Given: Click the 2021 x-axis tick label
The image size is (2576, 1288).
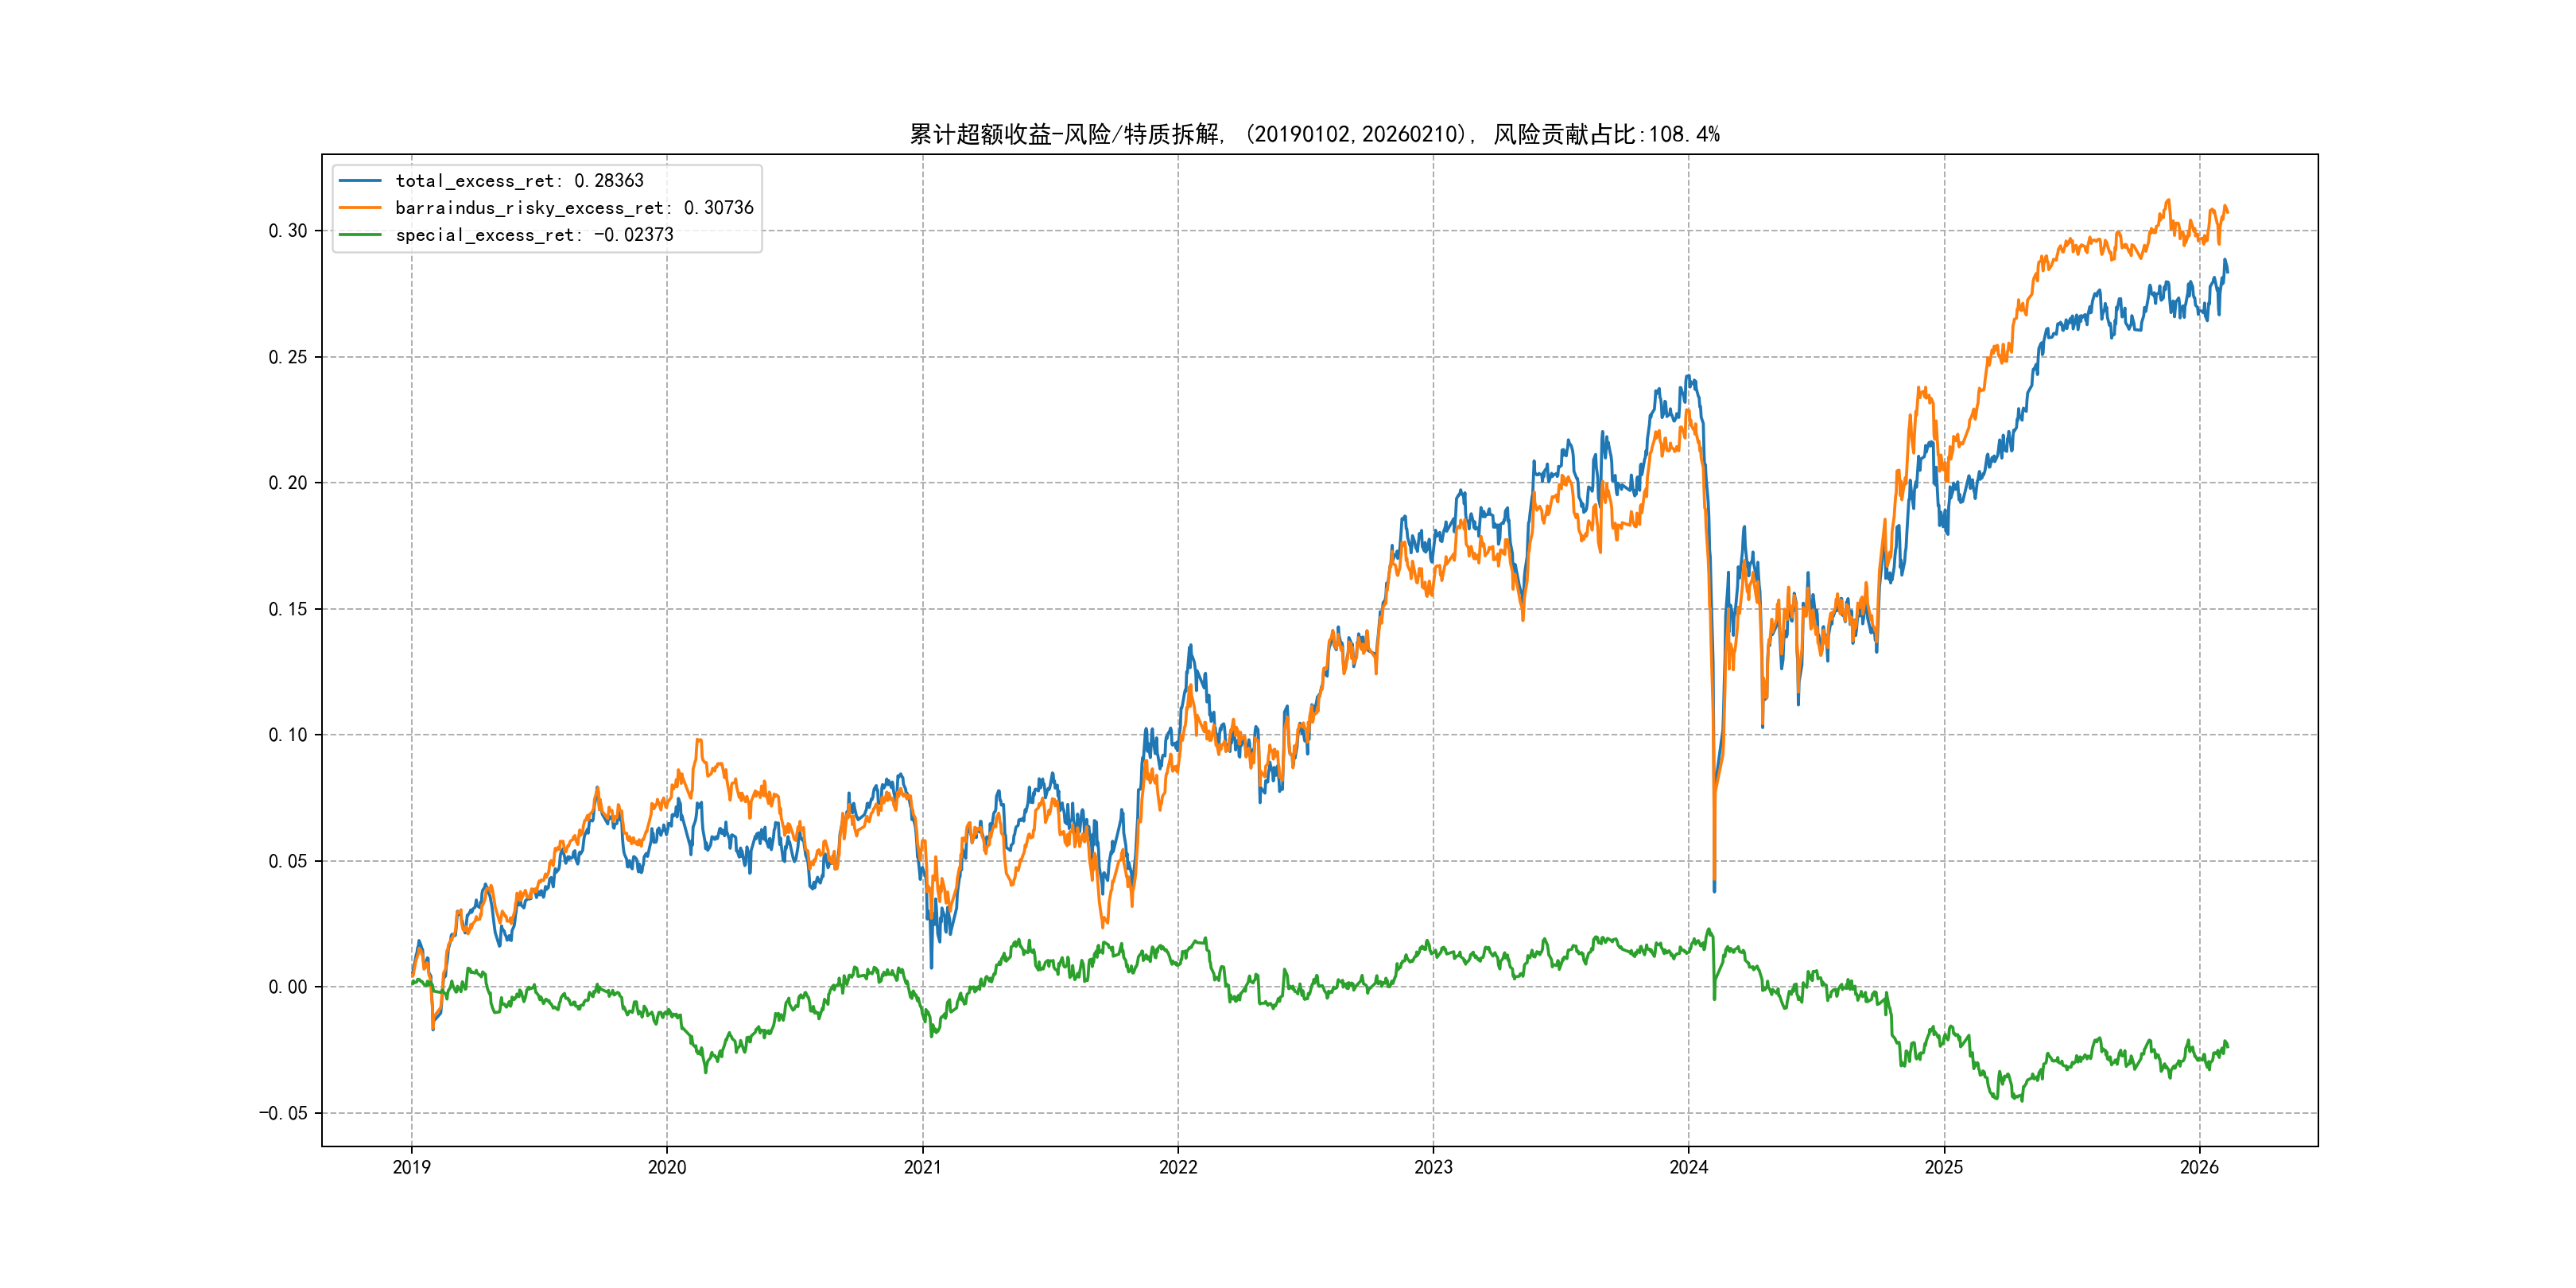Looking at the screenshot, I should click(x=922, y=1167).
